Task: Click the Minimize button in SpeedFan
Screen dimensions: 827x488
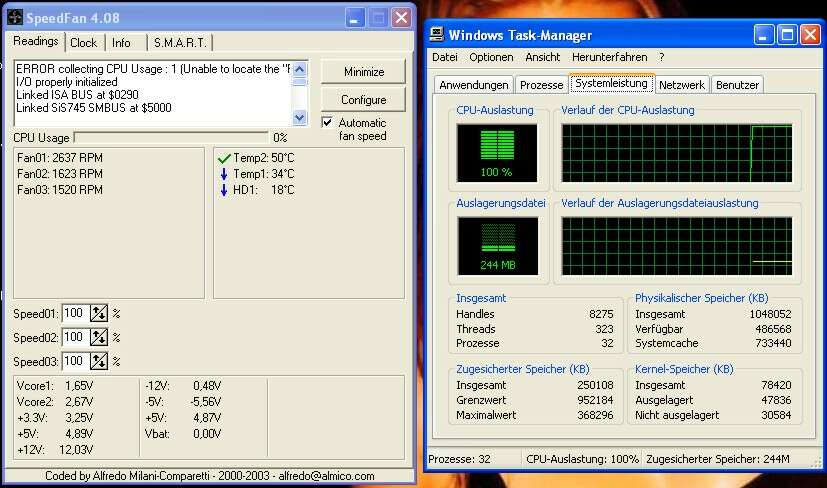Action: coord(363,72)
